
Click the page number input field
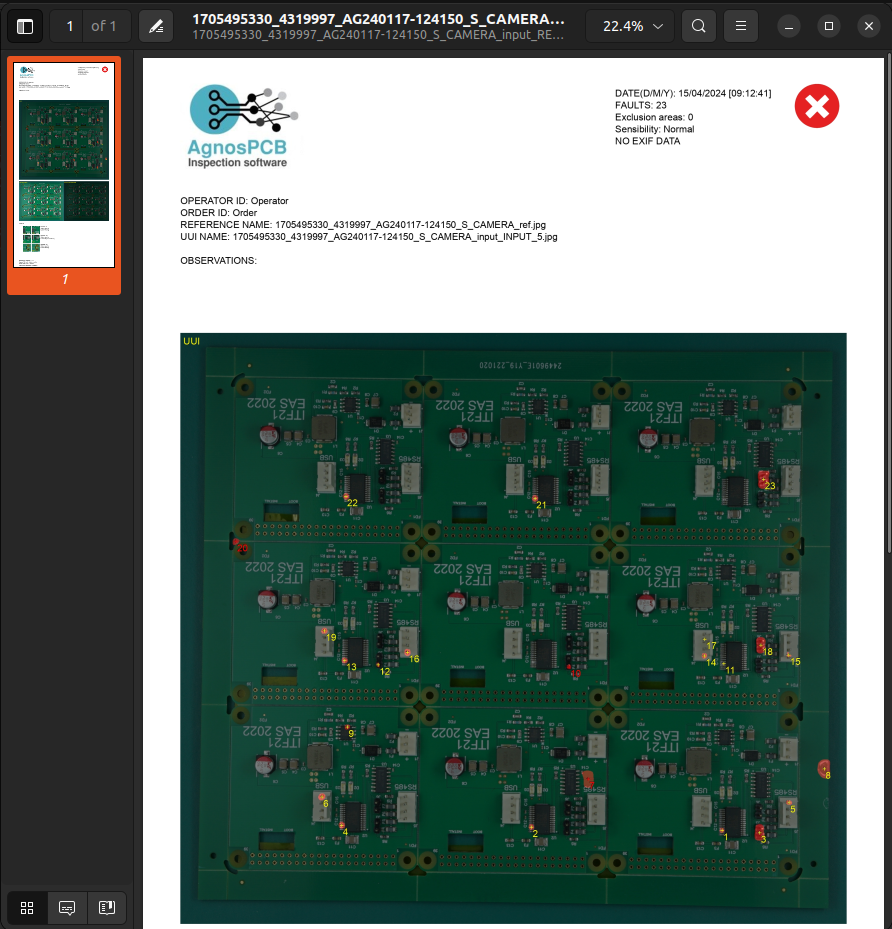coord(69,26)
